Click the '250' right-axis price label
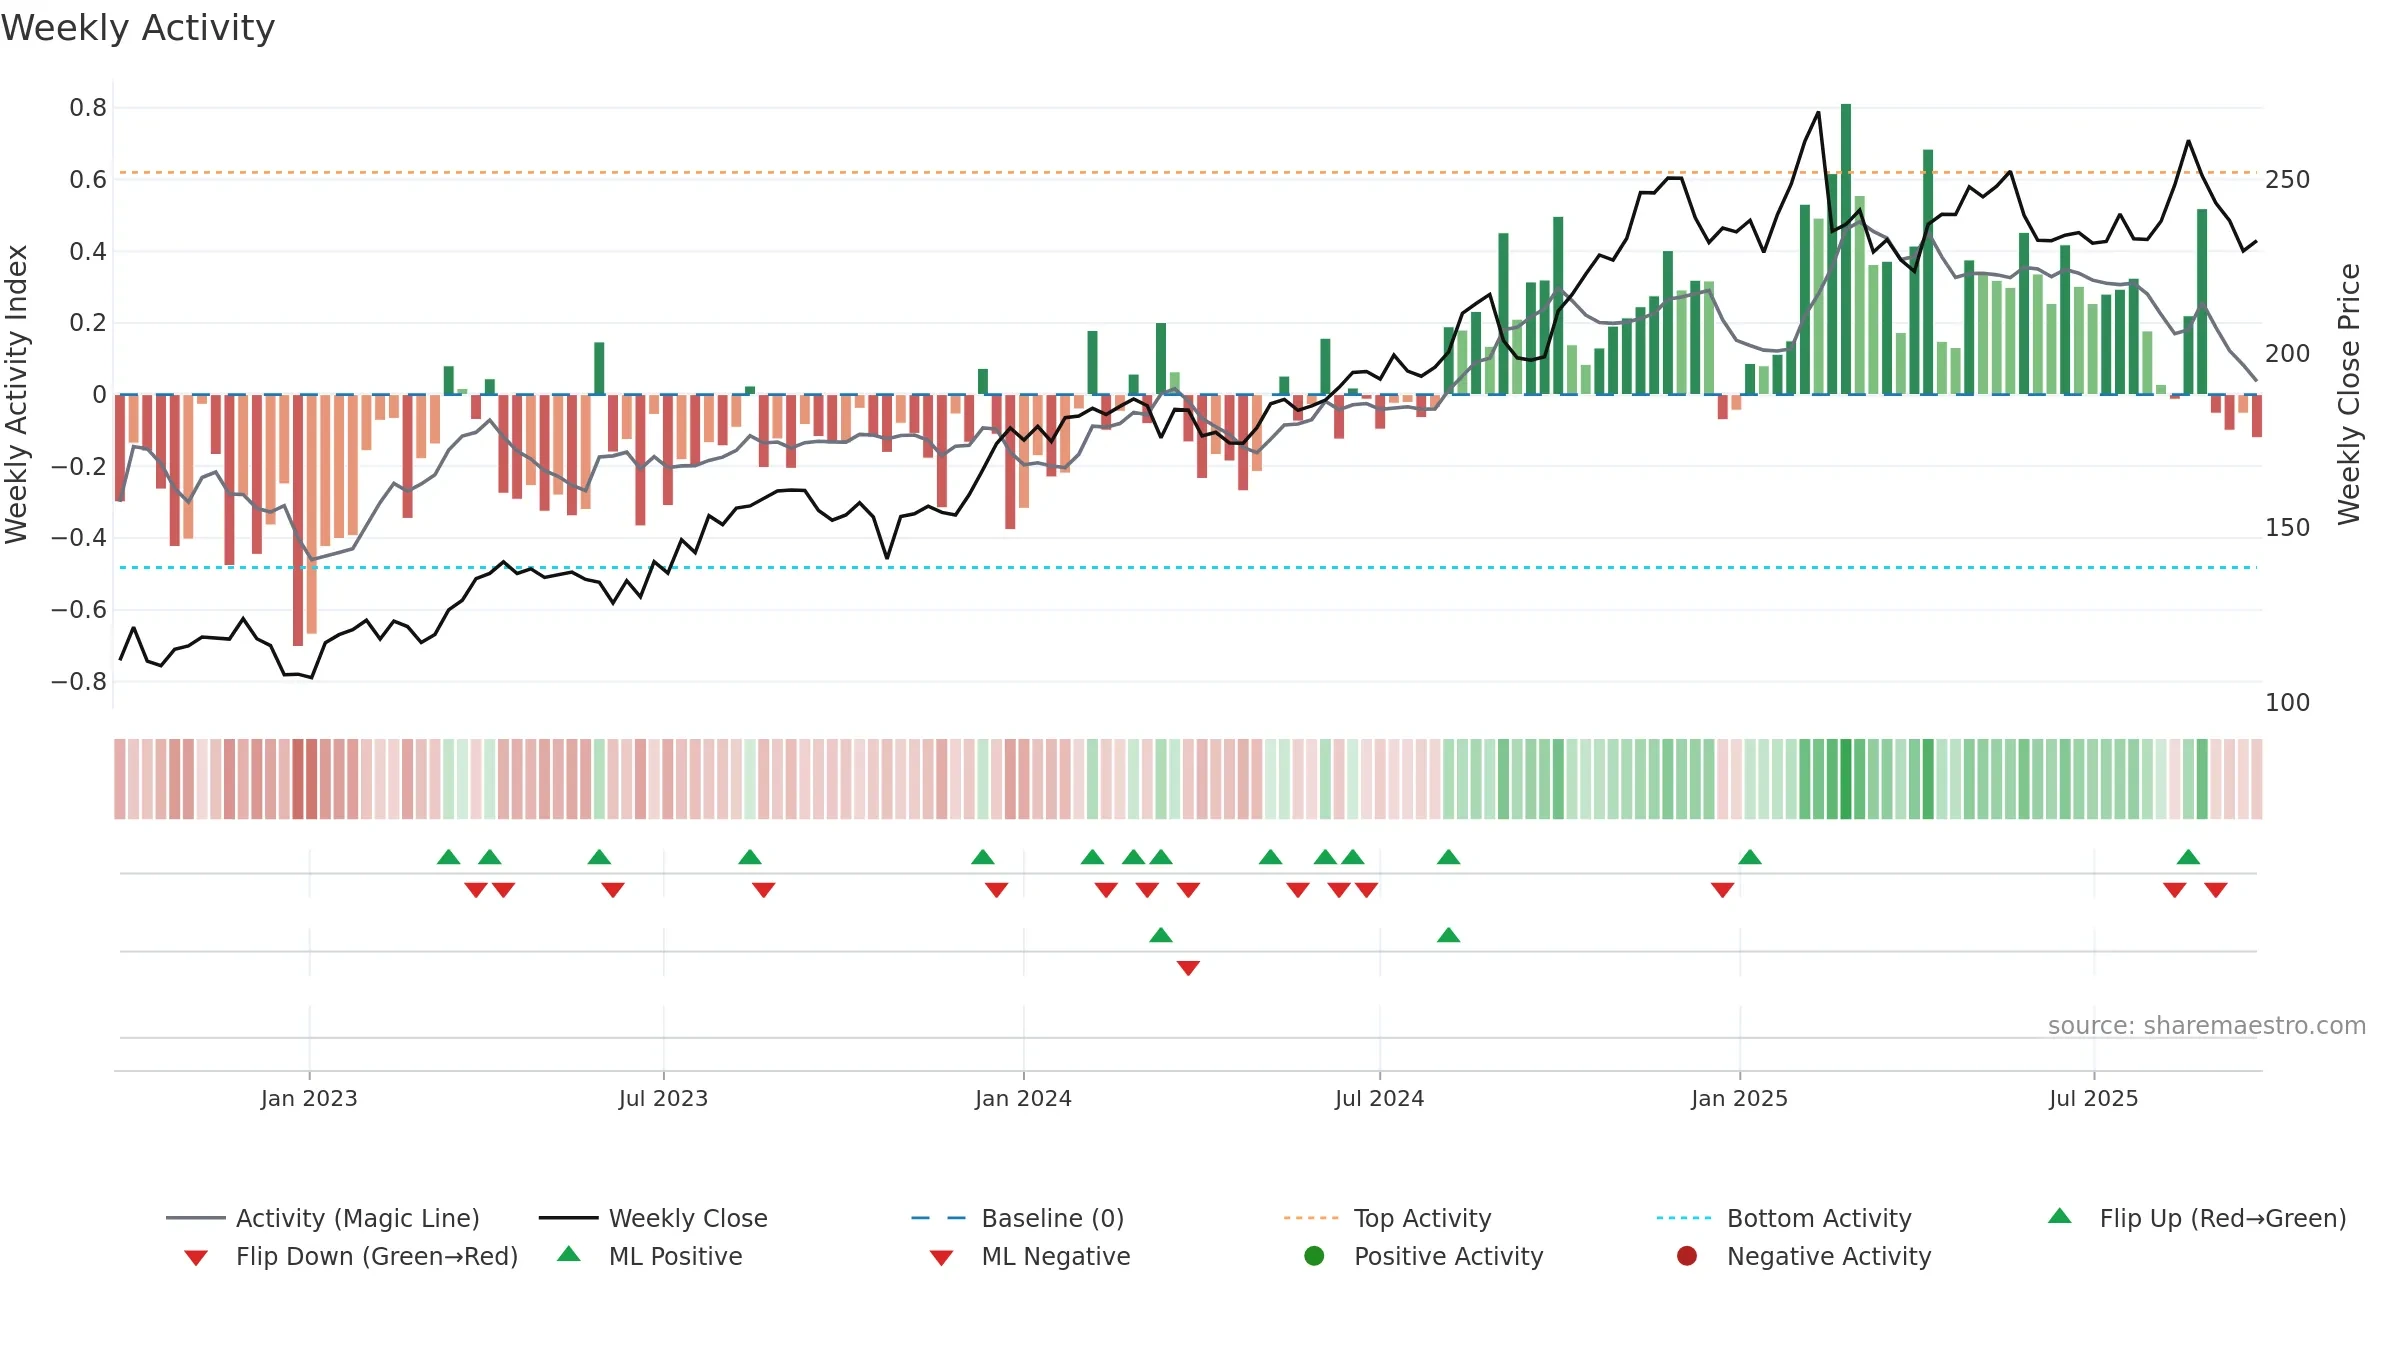 pos(2288,180)
